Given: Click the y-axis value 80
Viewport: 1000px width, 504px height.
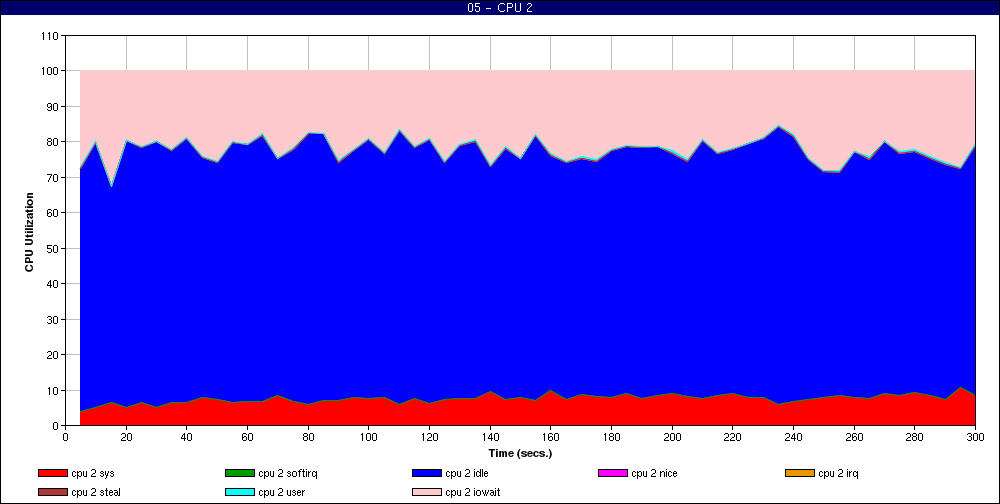Looking at the screenshot, I should (x=52, y=142).
